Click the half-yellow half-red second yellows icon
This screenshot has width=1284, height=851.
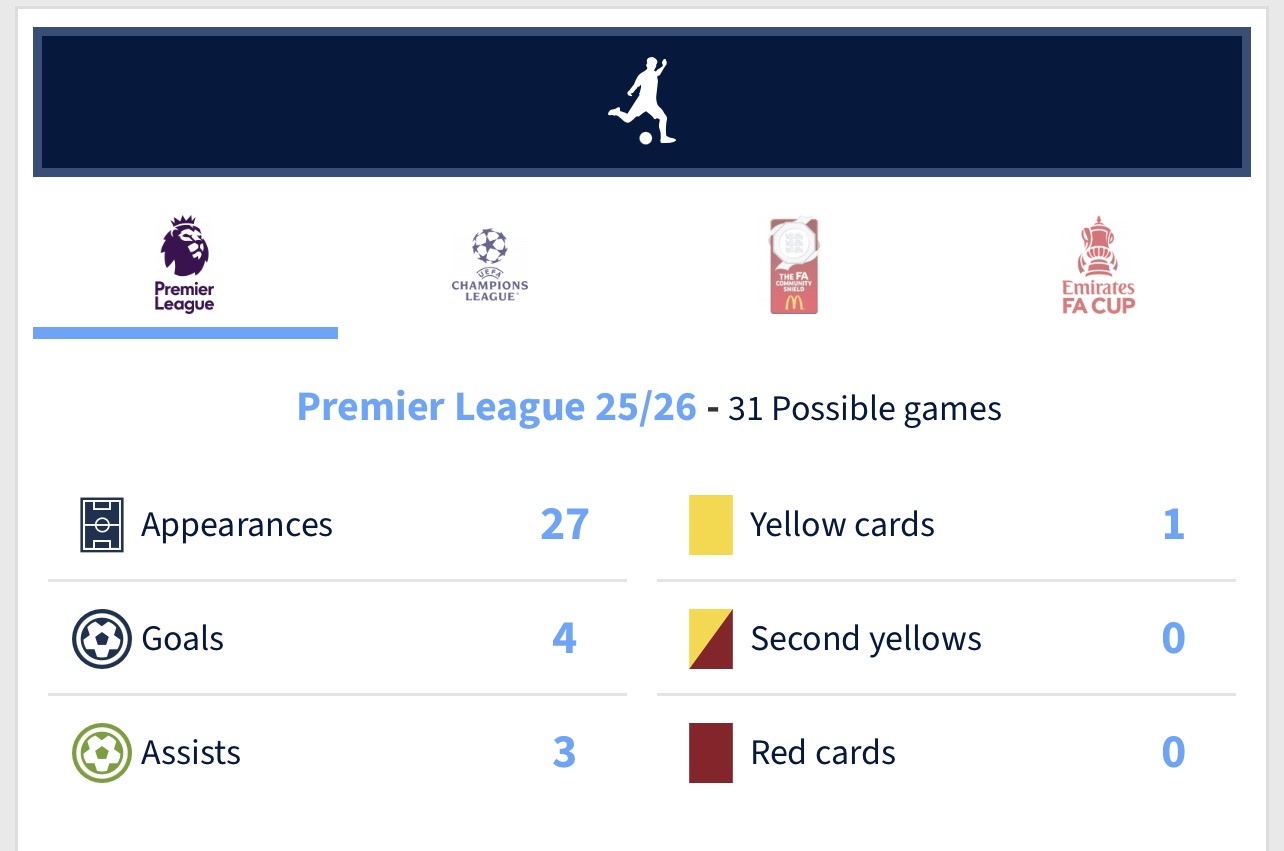(711, 639)
